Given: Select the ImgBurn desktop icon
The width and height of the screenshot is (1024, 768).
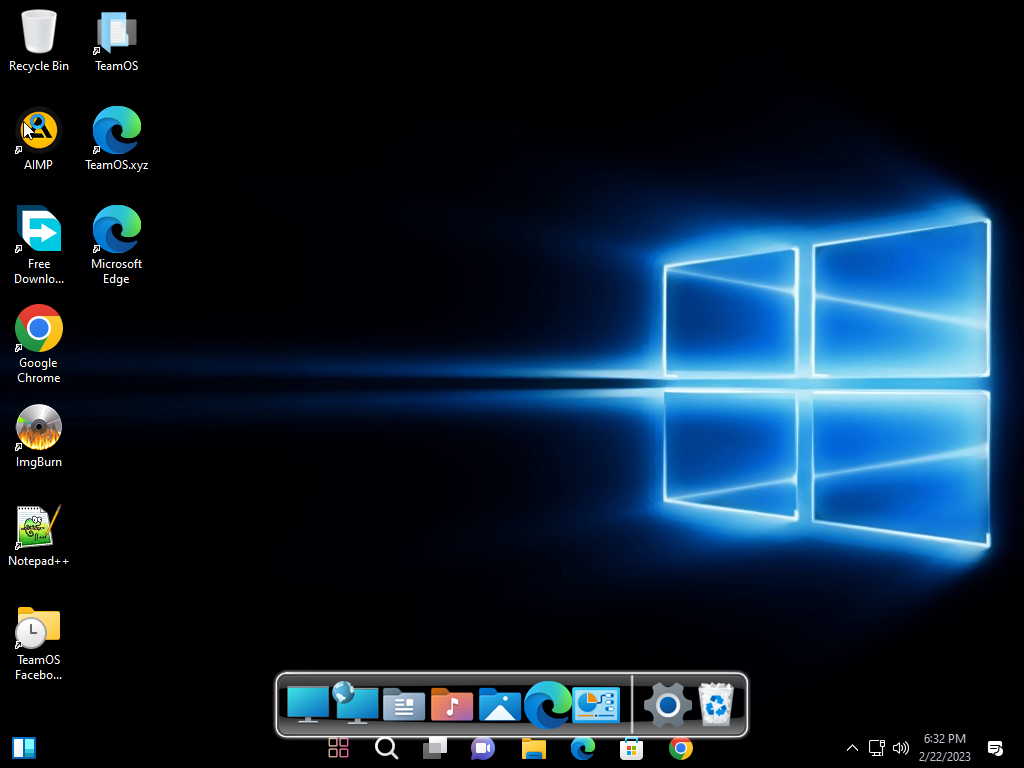Looking at the screenshot, I should click(39, 436).
